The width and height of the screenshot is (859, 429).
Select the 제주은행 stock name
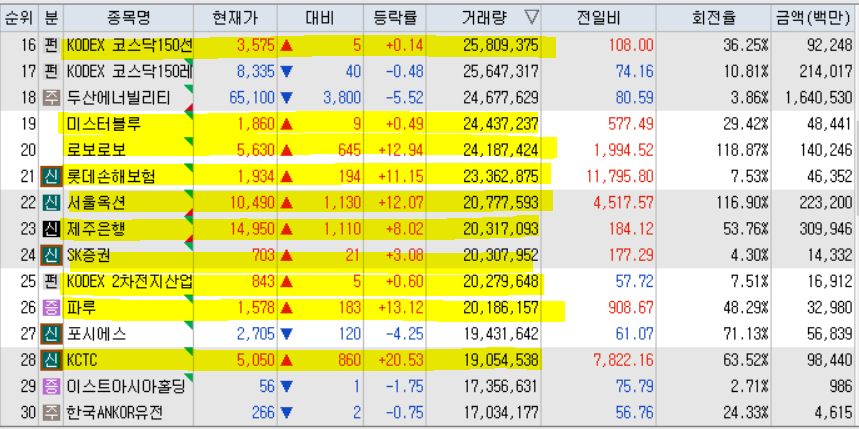(96, 229)
